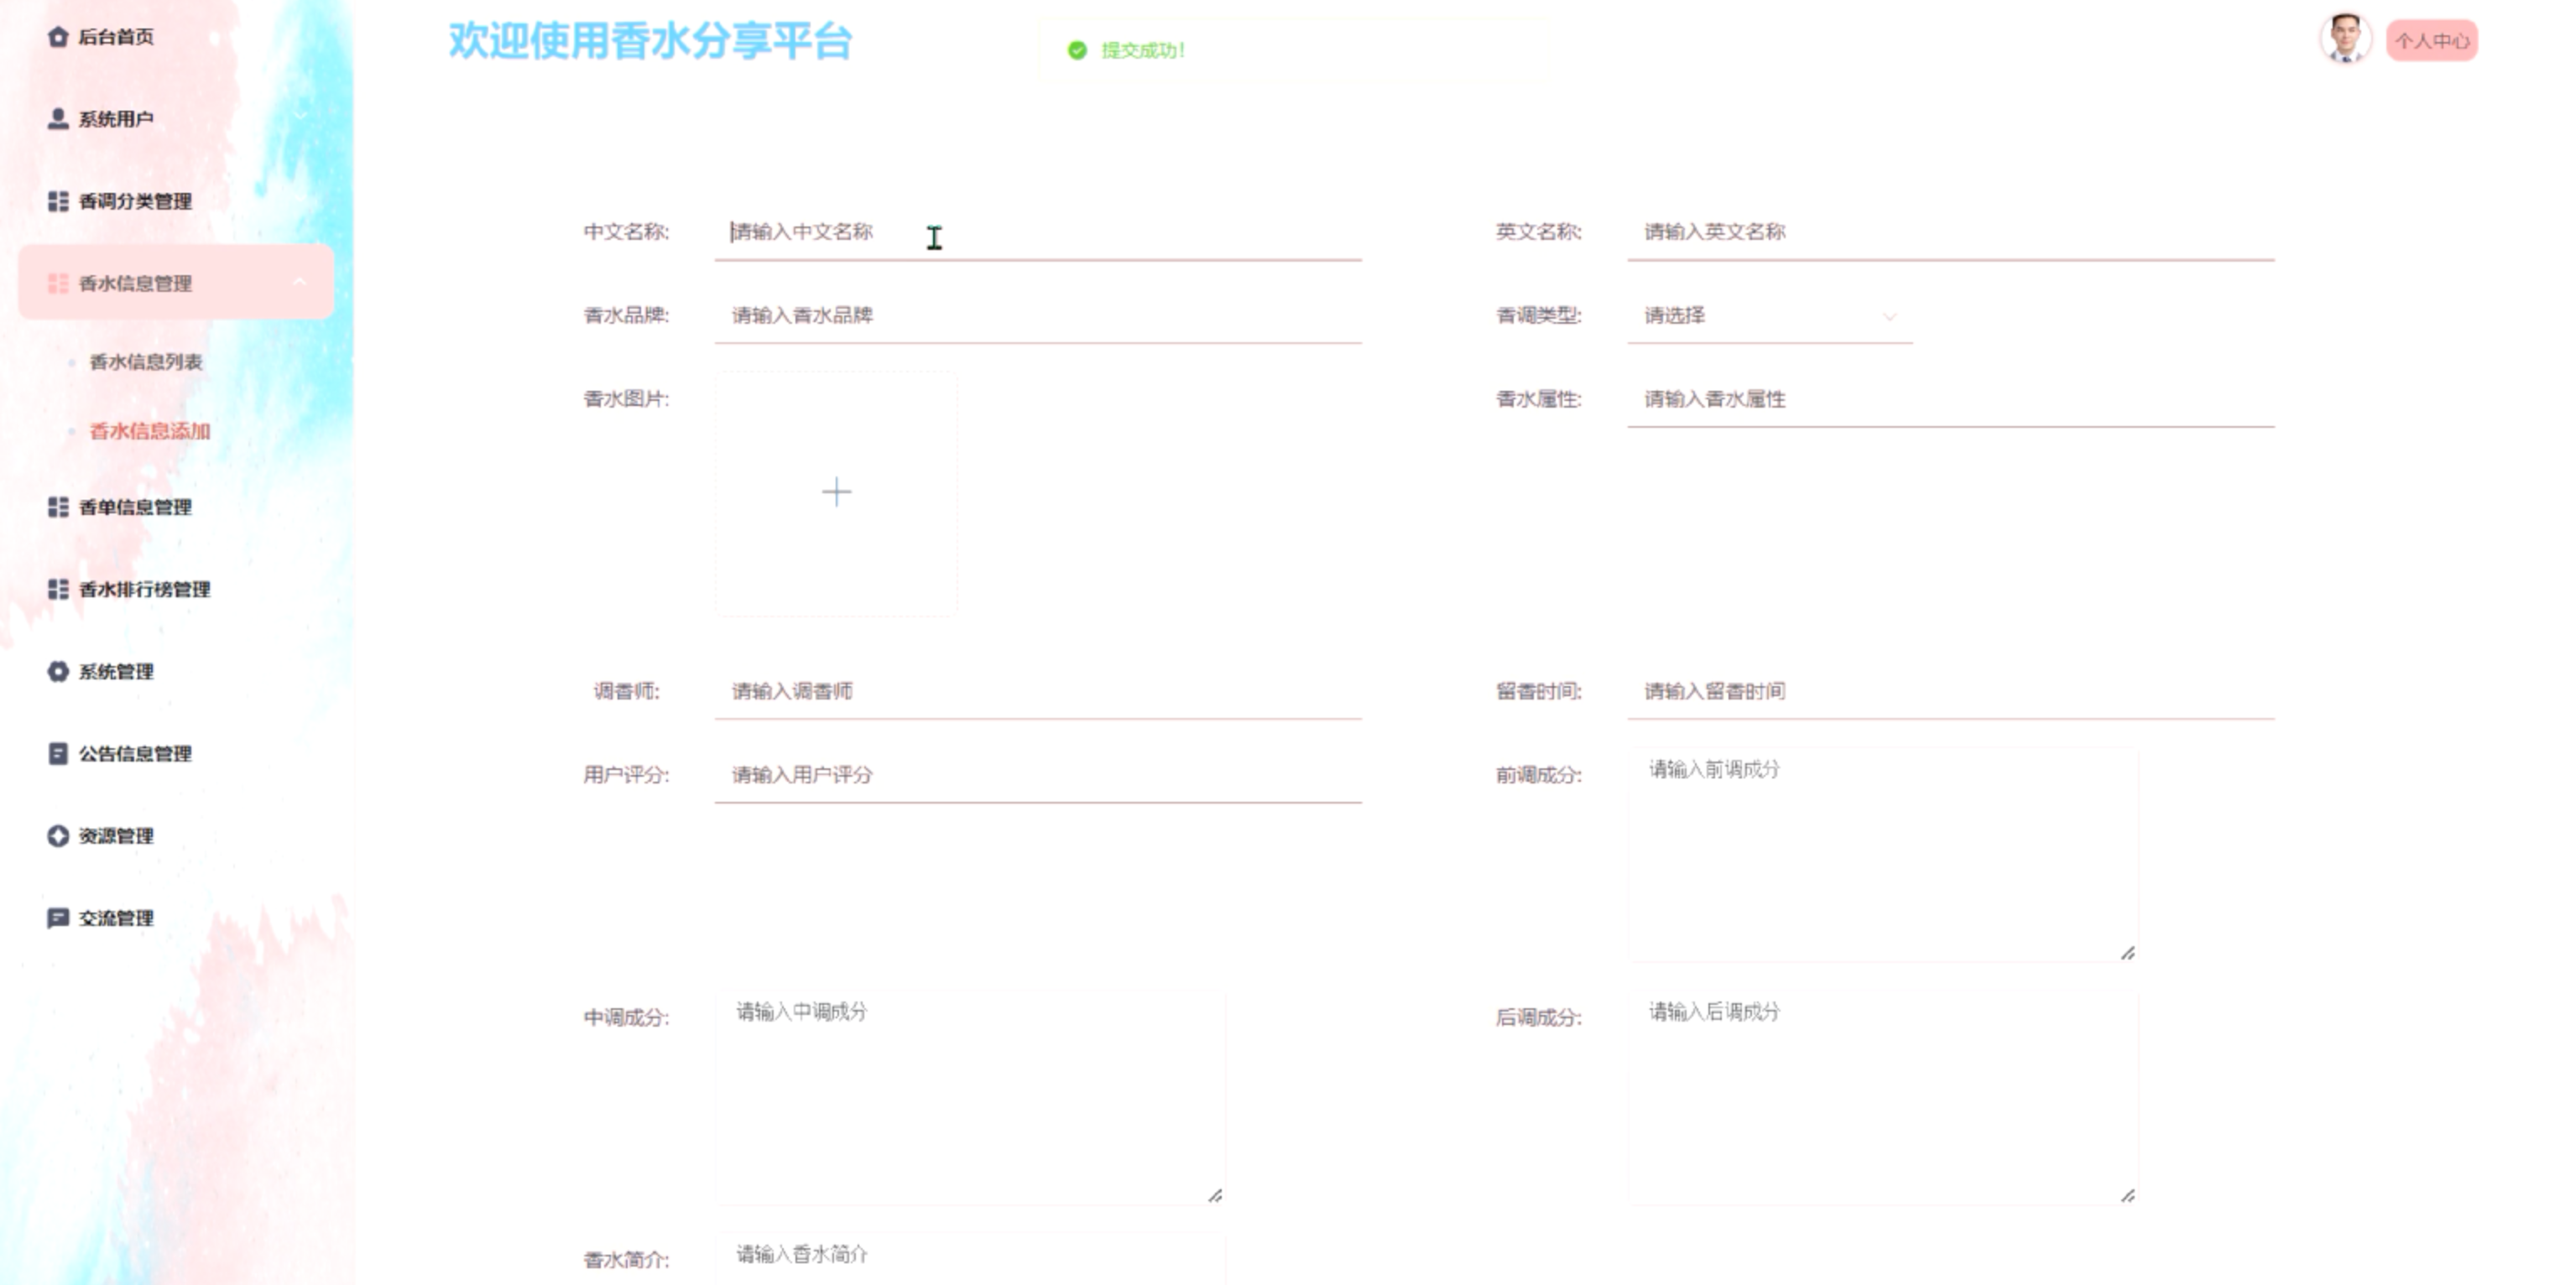The image size is (2576, 1285).
Task: Open 香水信息列表 submenu item
Action: coord(146,362)
